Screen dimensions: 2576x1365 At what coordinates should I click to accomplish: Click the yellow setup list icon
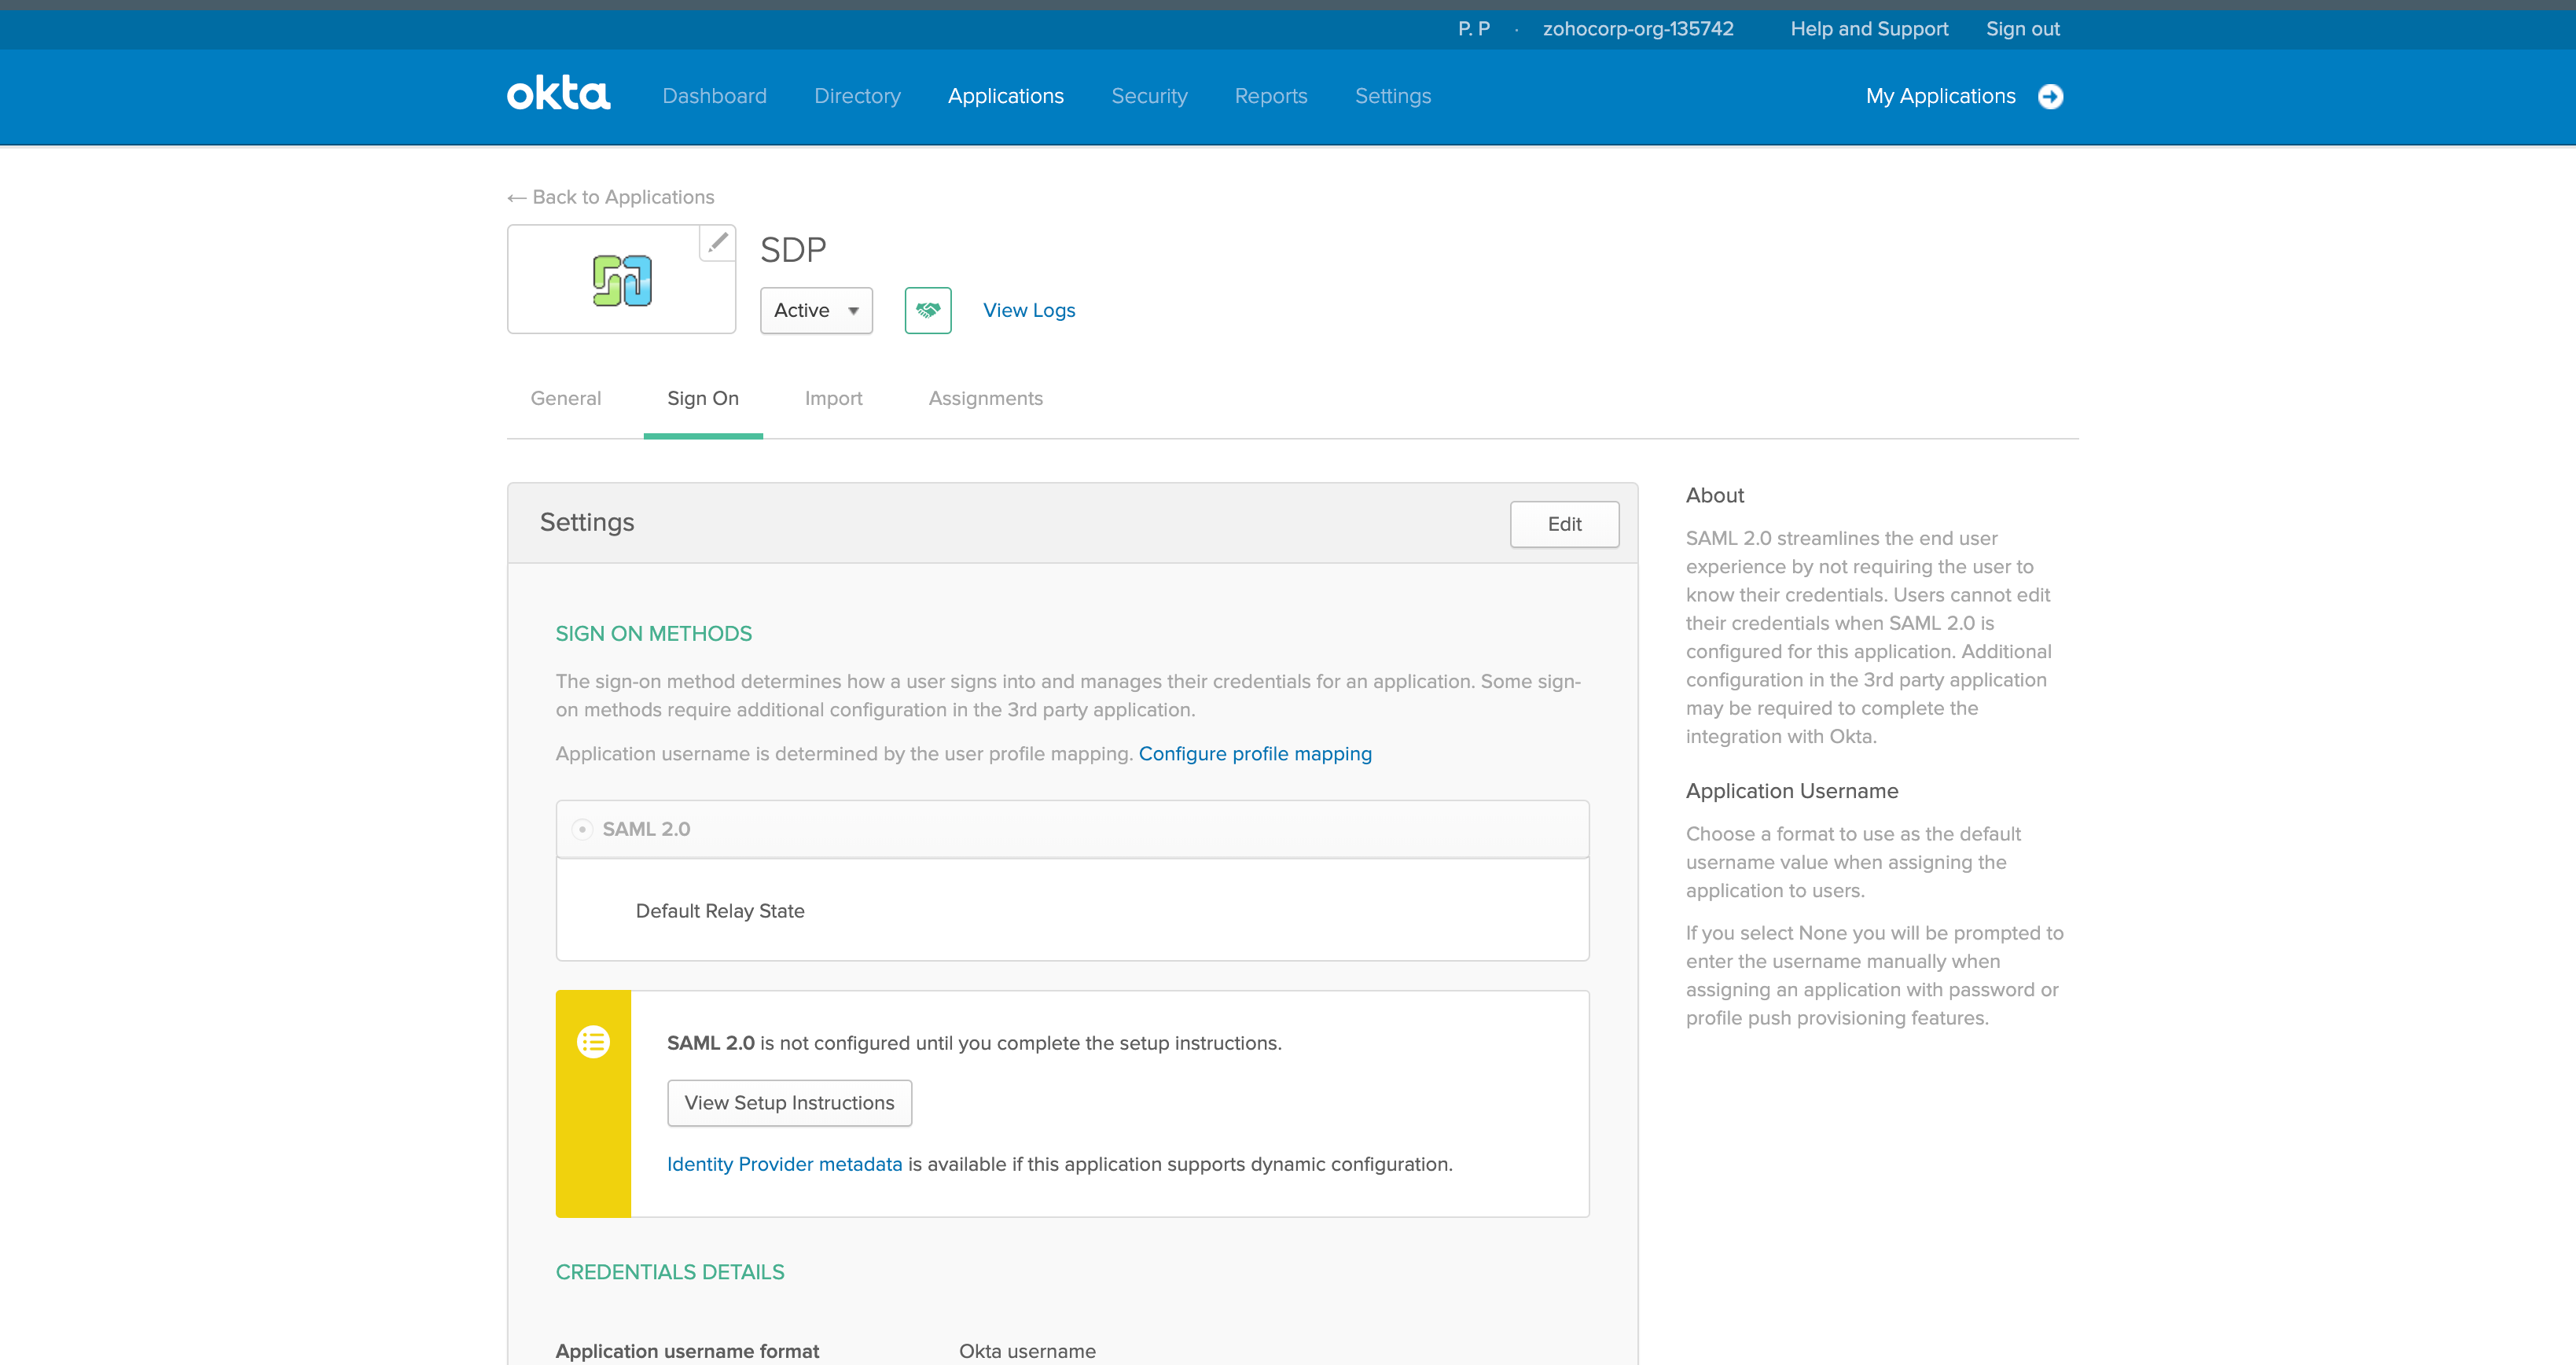(x=593, y=1042)
